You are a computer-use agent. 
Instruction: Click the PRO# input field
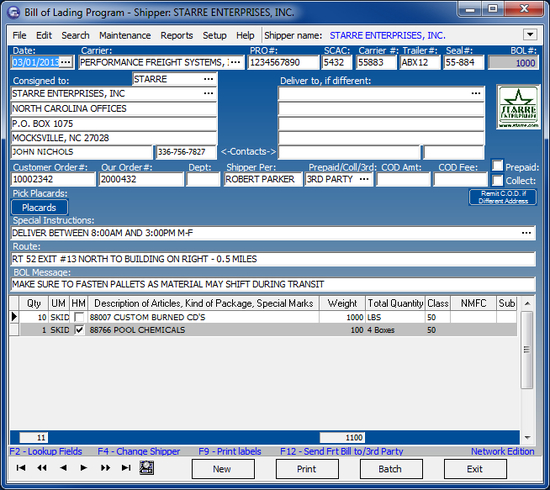(x=283, y=63)
